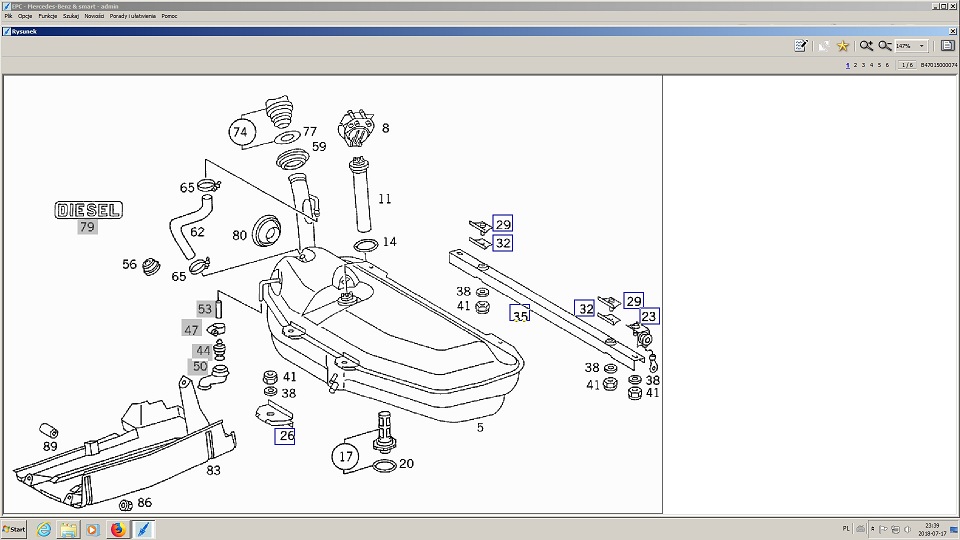Select circled part number 74

[239, 133]
